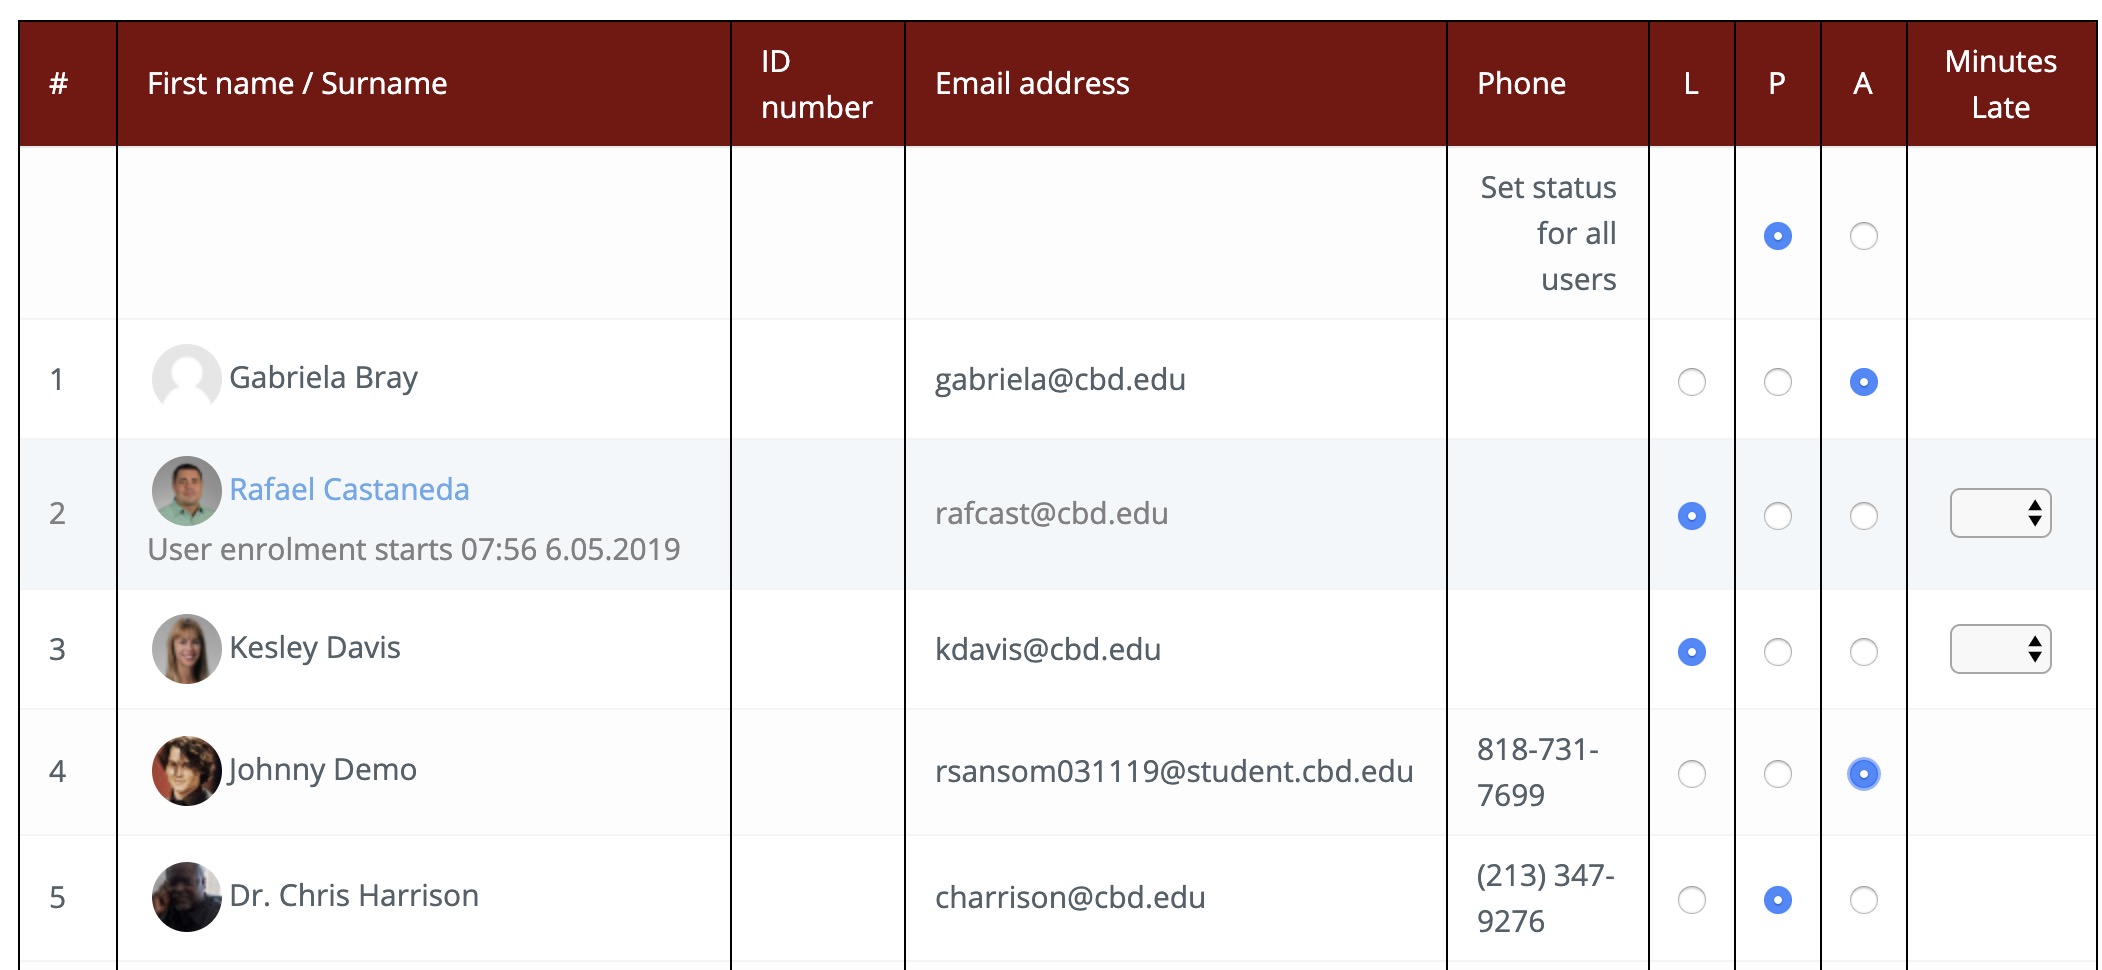
Task: Click Rafael Castaneda's avatar photo
Action: [186, 490]
